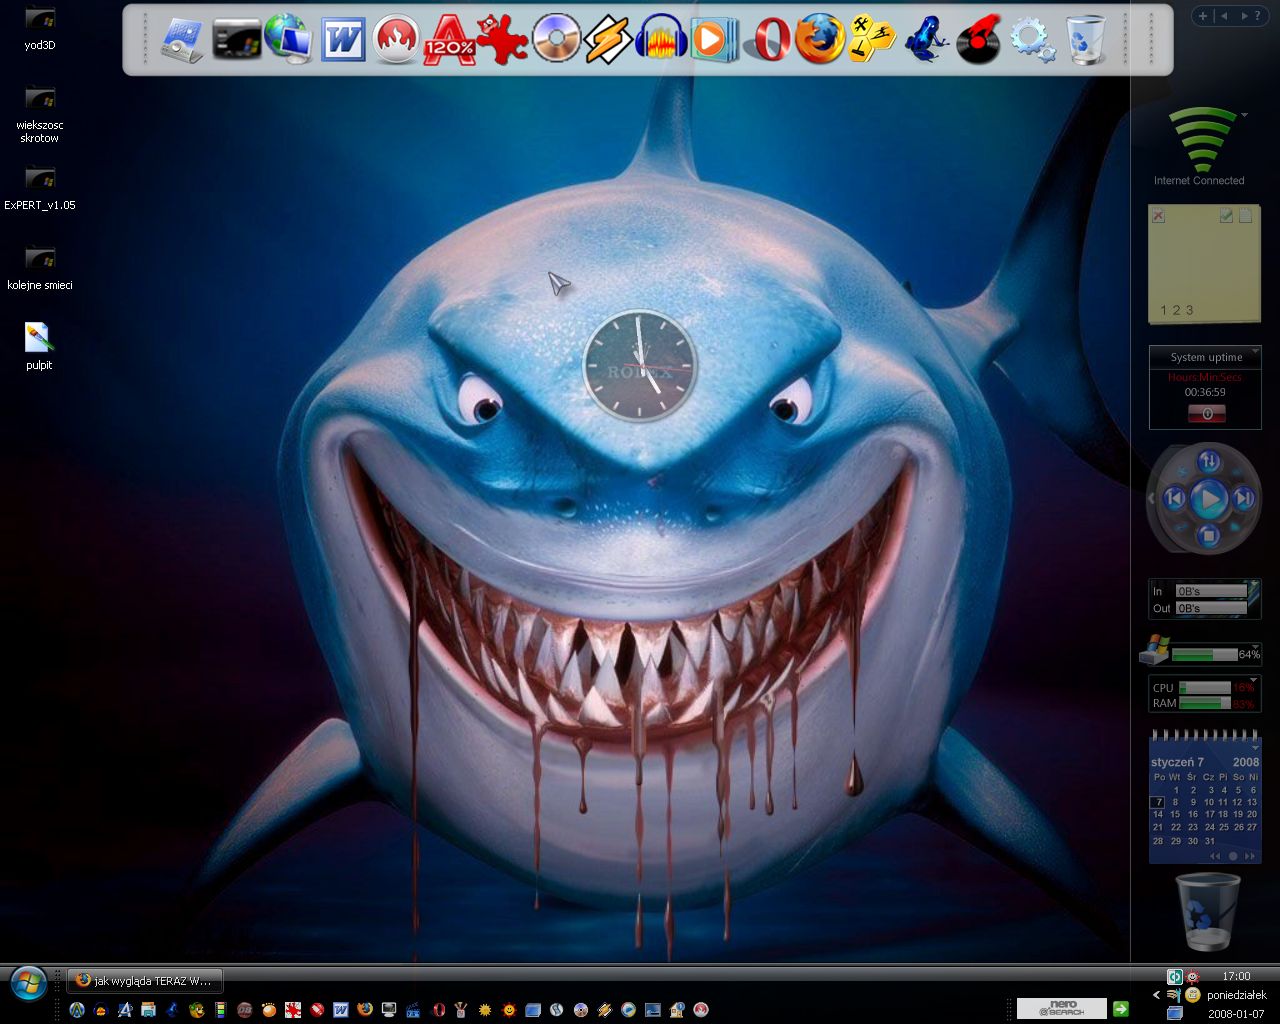The image size is (1280, 1024).
Task: Delete the sticky note with red X
Action: (x=1158, y=216)
